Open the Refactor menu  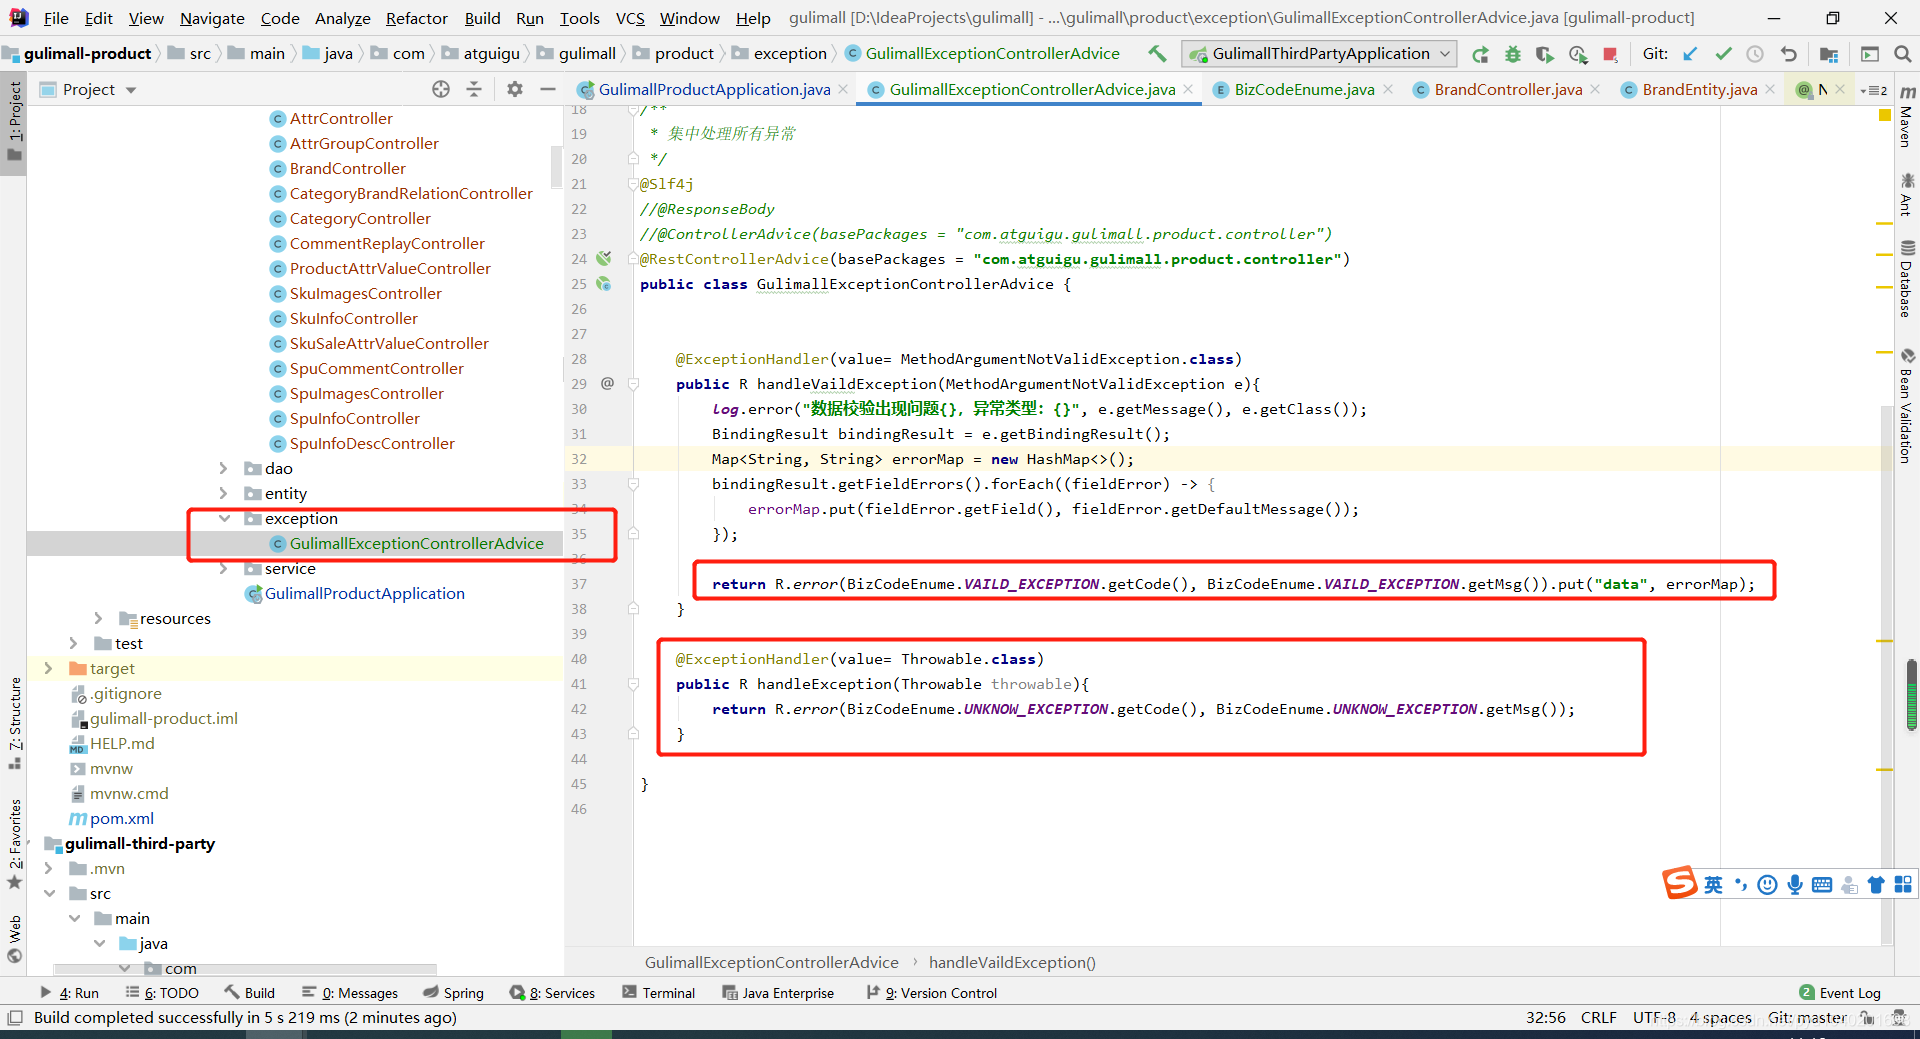coord(416,18)
